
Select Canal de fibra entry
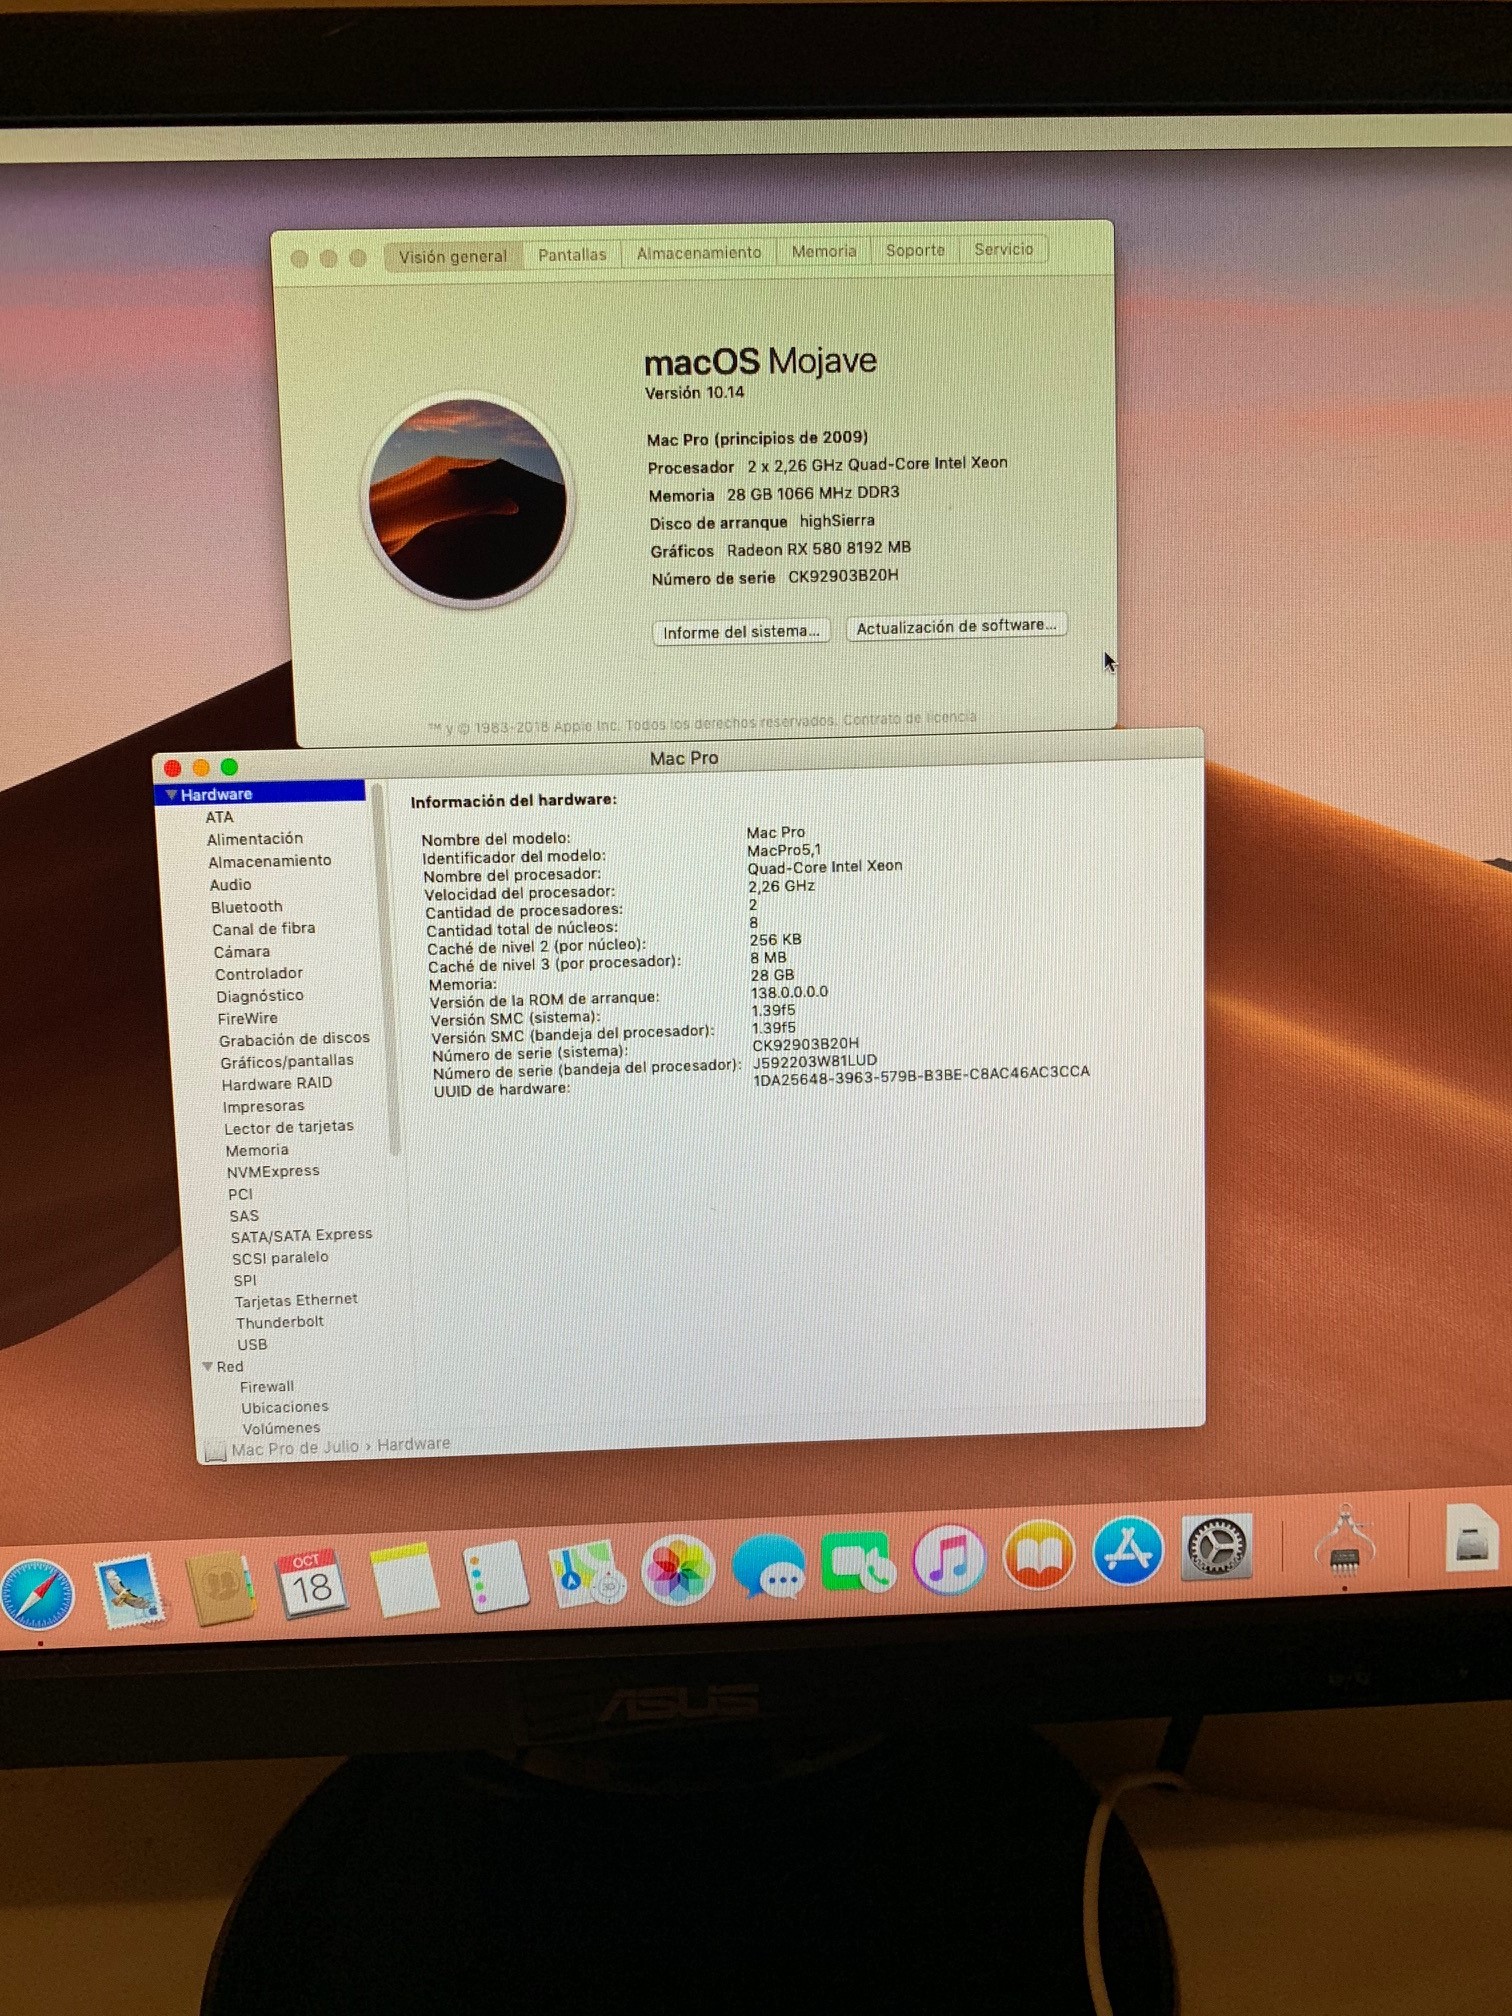(x=264, y=929)
